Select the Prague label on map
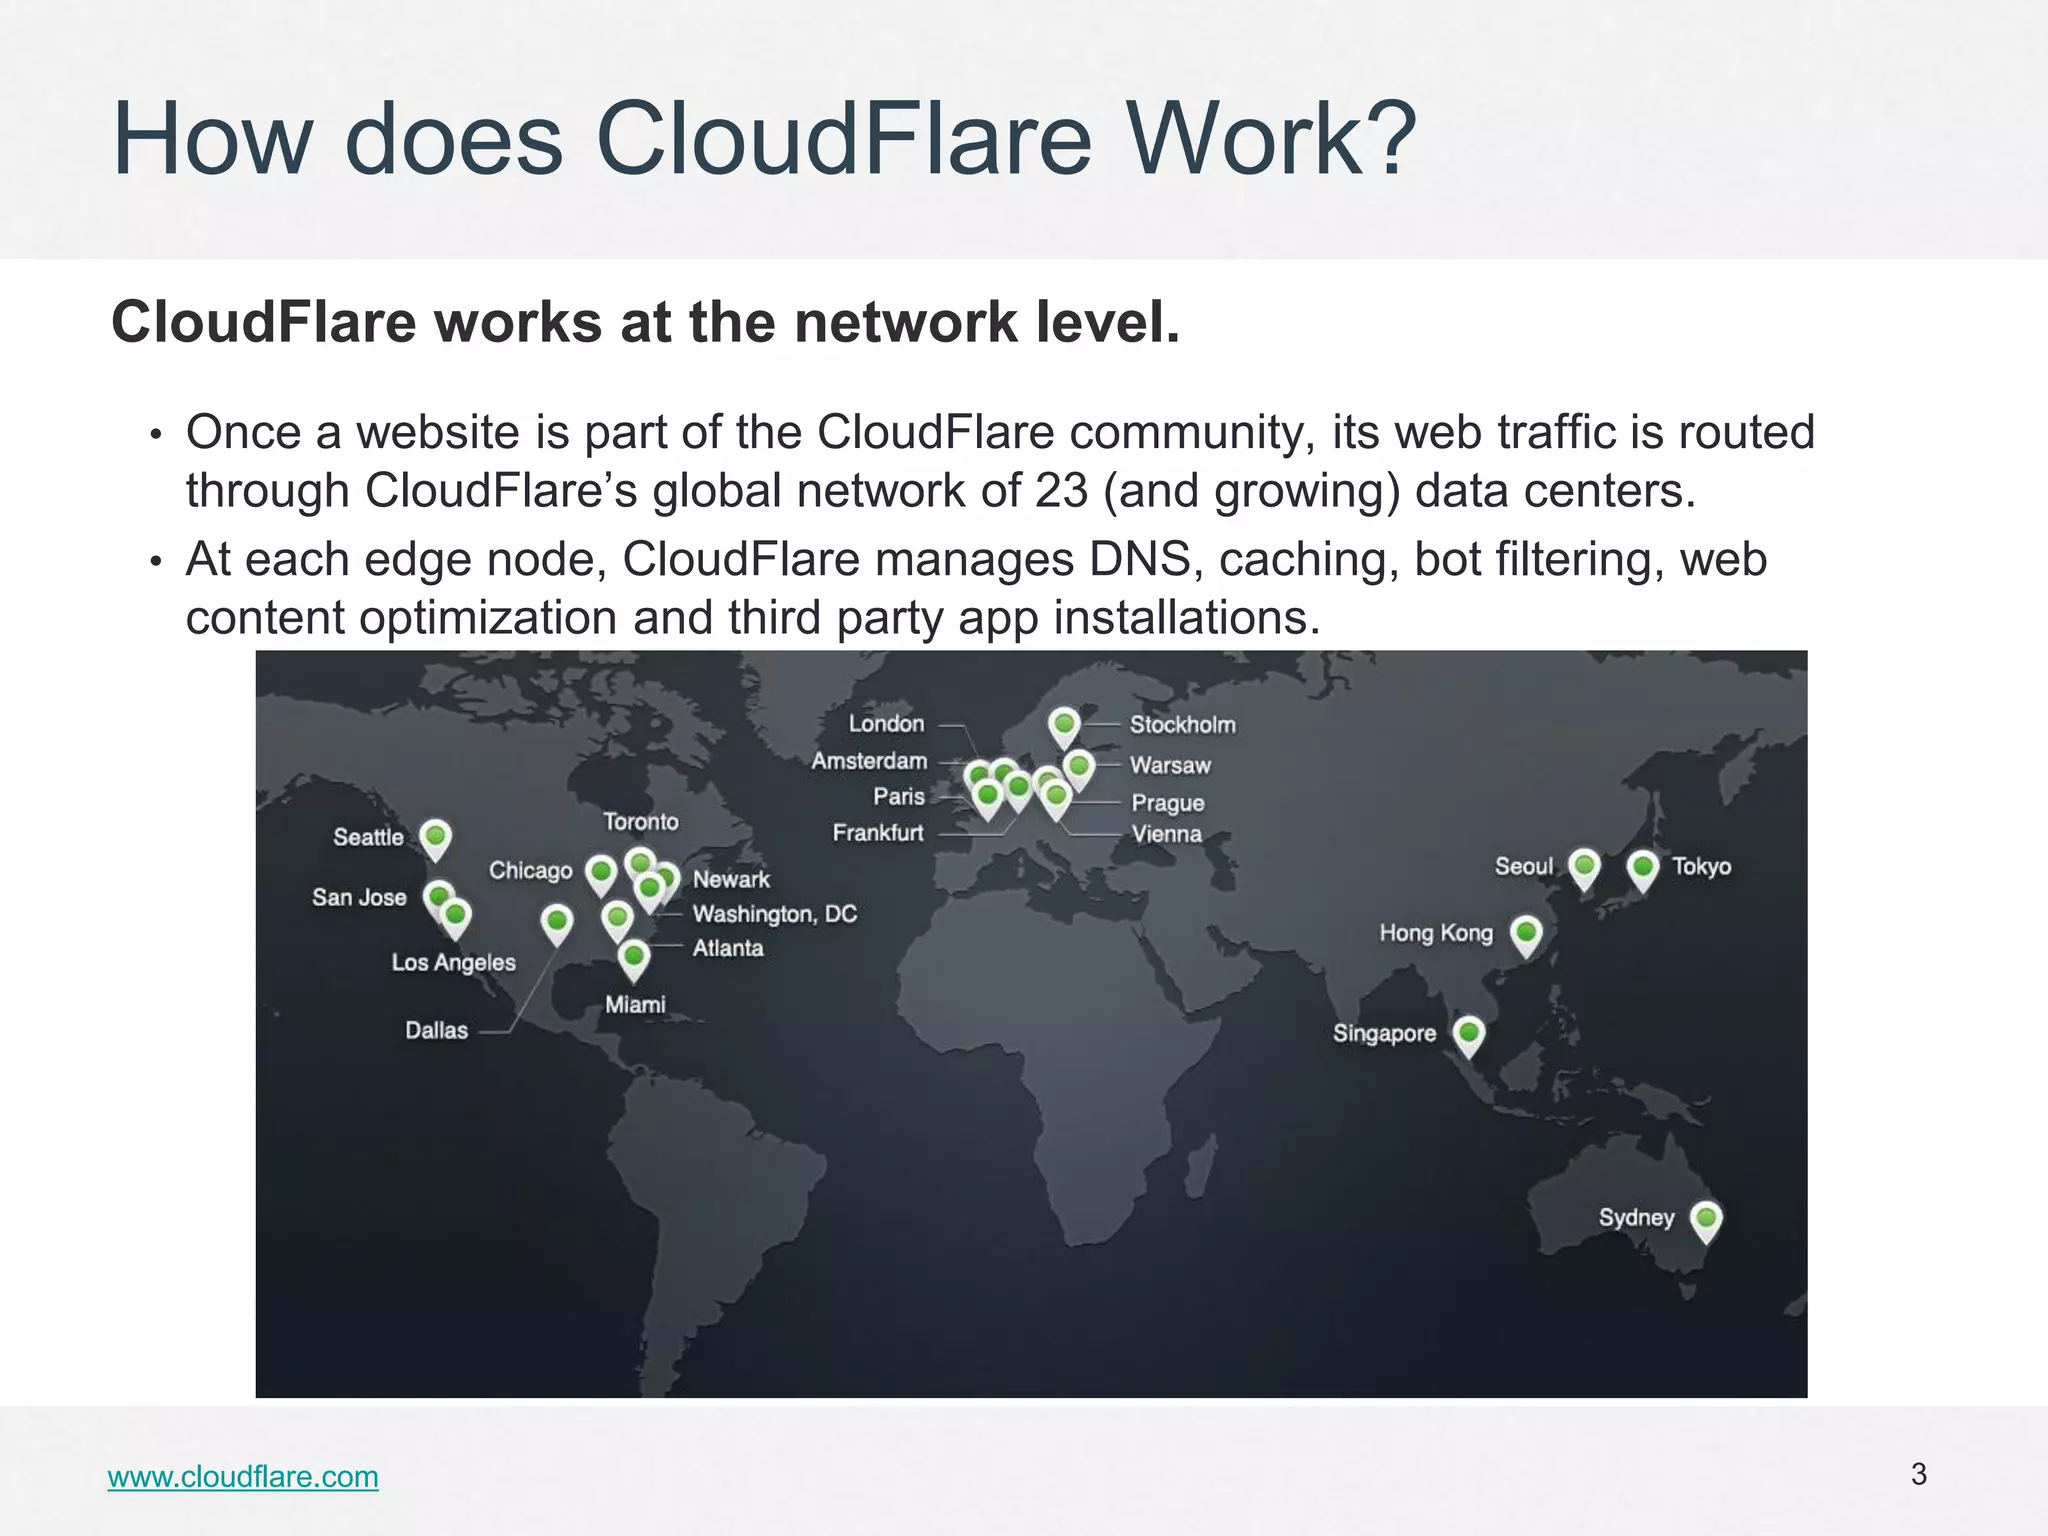This screenshot has width=2048, height=1536. [1168, 803]
